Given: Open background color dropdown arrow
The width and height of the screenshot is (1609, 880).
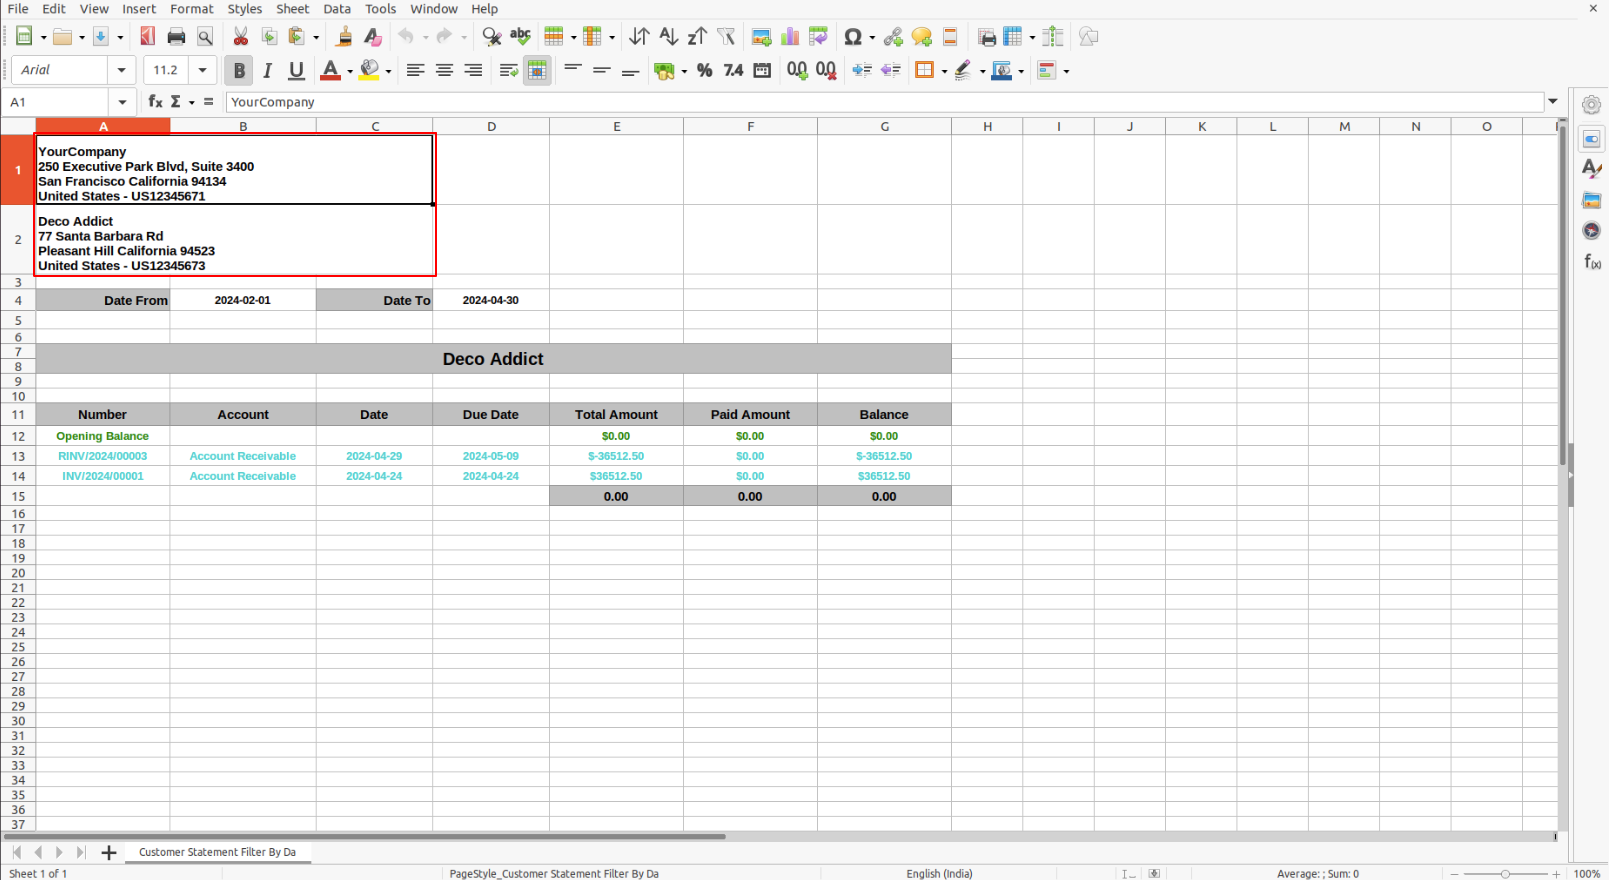Looking at the screenshot, I should click(388, 71).
